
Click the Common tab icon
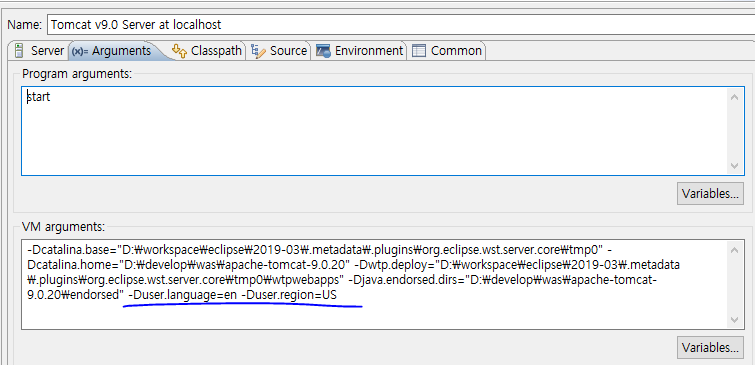pos(419,51)
